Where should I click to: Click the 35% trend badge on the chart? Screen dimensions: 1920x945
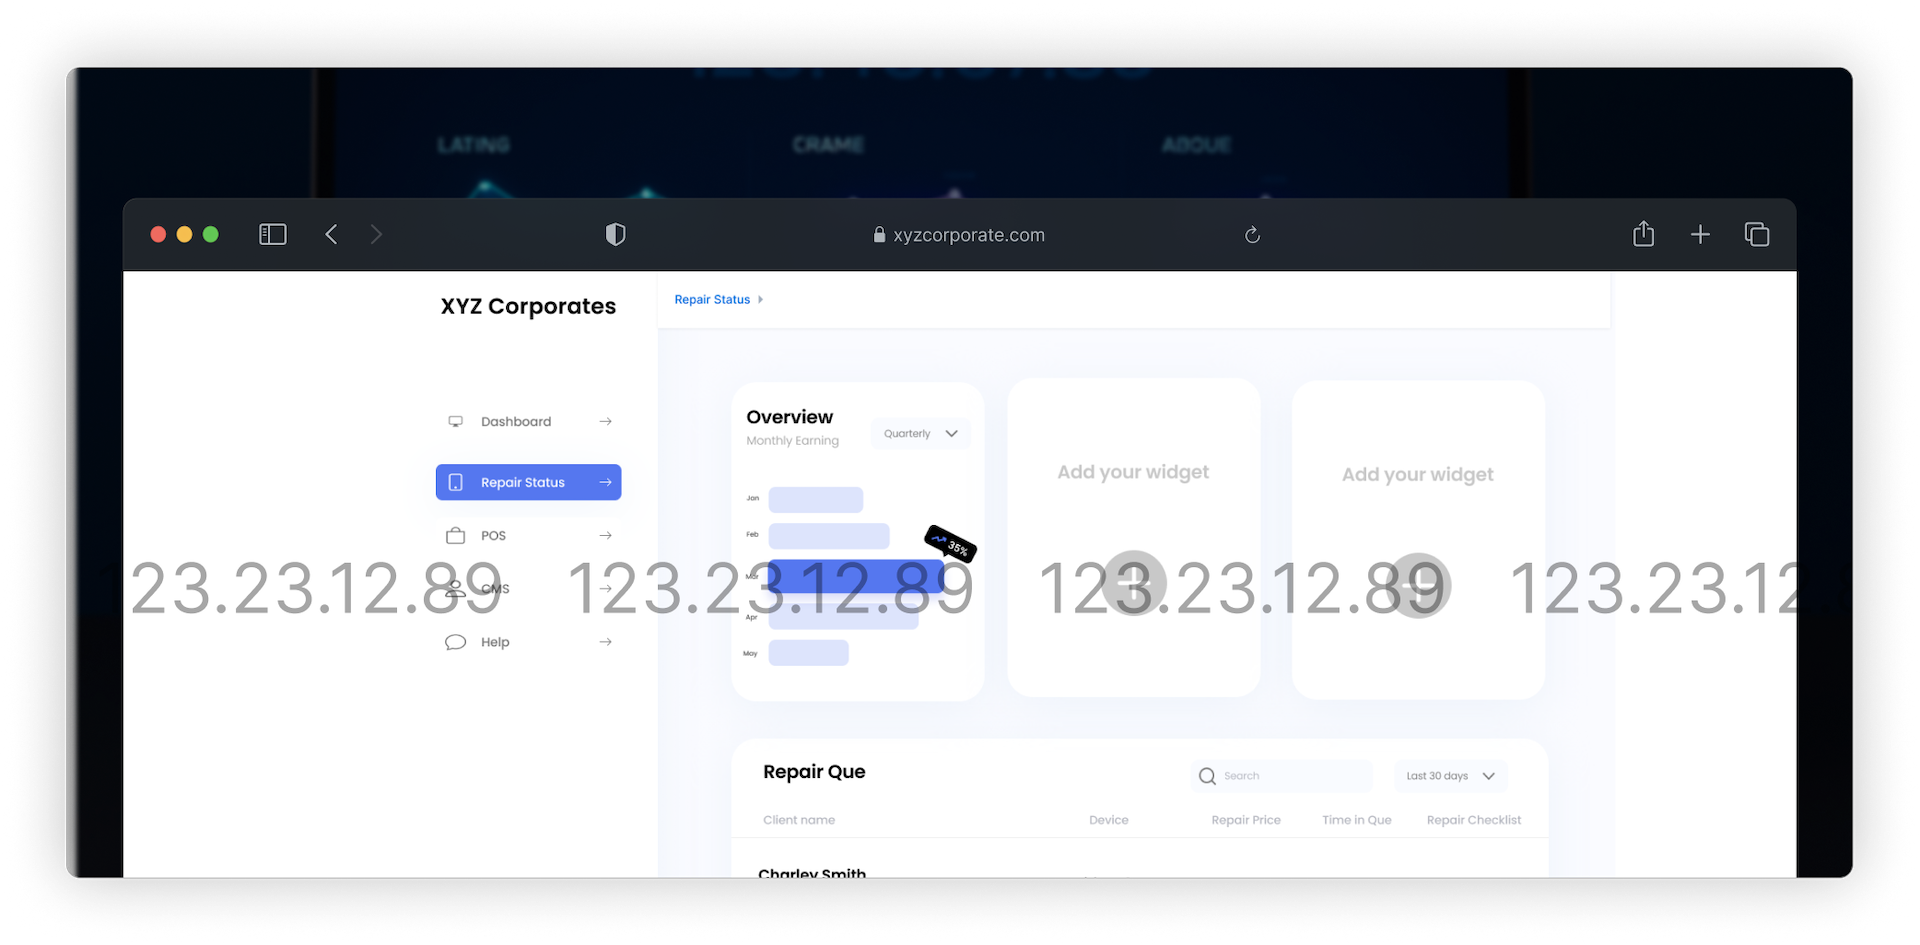pos(950,544)
